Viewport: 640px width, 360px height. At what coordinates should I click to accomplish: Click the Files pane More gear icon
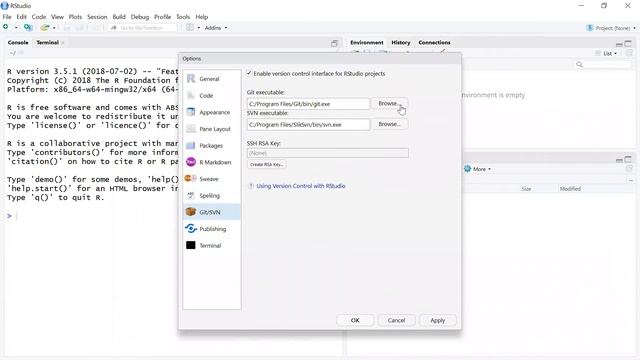coord(467,169)
